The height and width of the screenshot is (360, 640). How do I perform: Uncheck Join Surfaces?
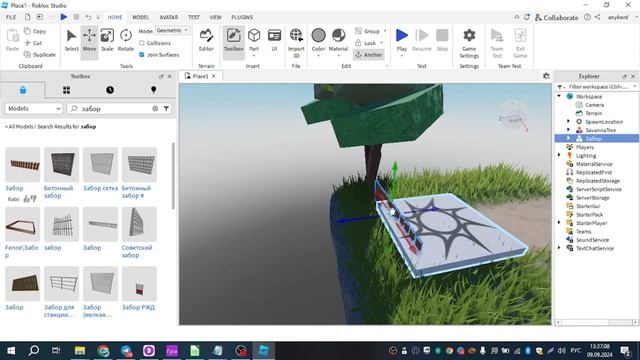[142, 55]
